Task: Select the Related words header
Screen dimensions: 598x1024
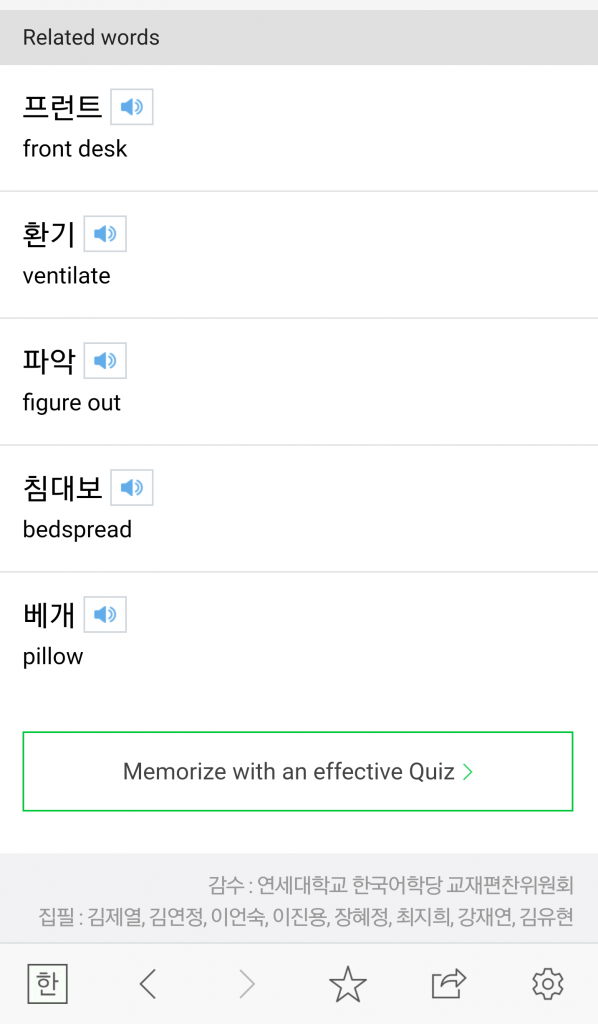Action: point(91,37)
